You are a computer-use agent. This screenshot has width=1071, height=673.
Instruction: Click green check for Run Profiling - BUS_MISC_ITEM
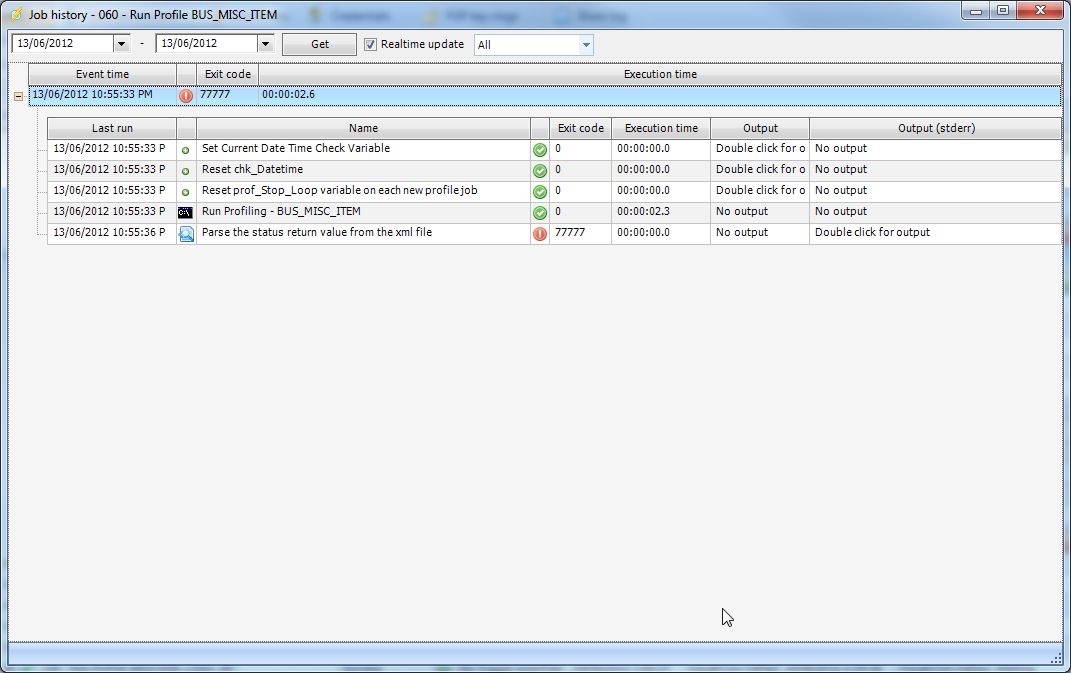click(x=540, y=212)
